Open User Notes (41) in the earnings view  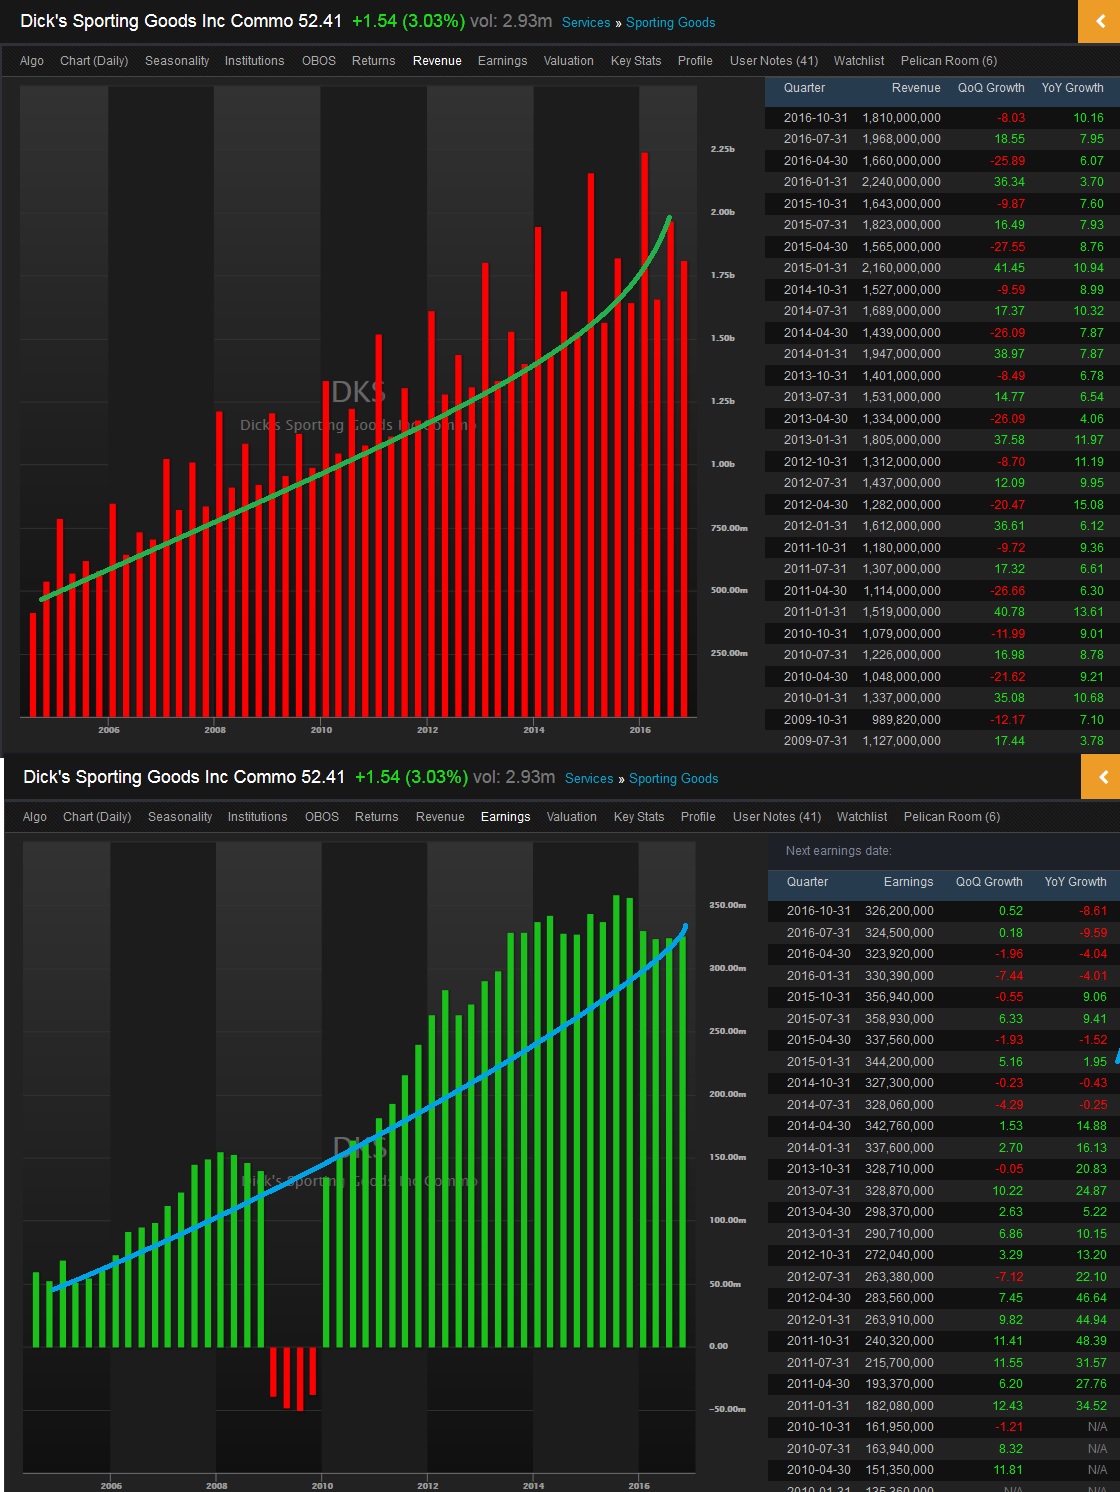coord(777,817)
